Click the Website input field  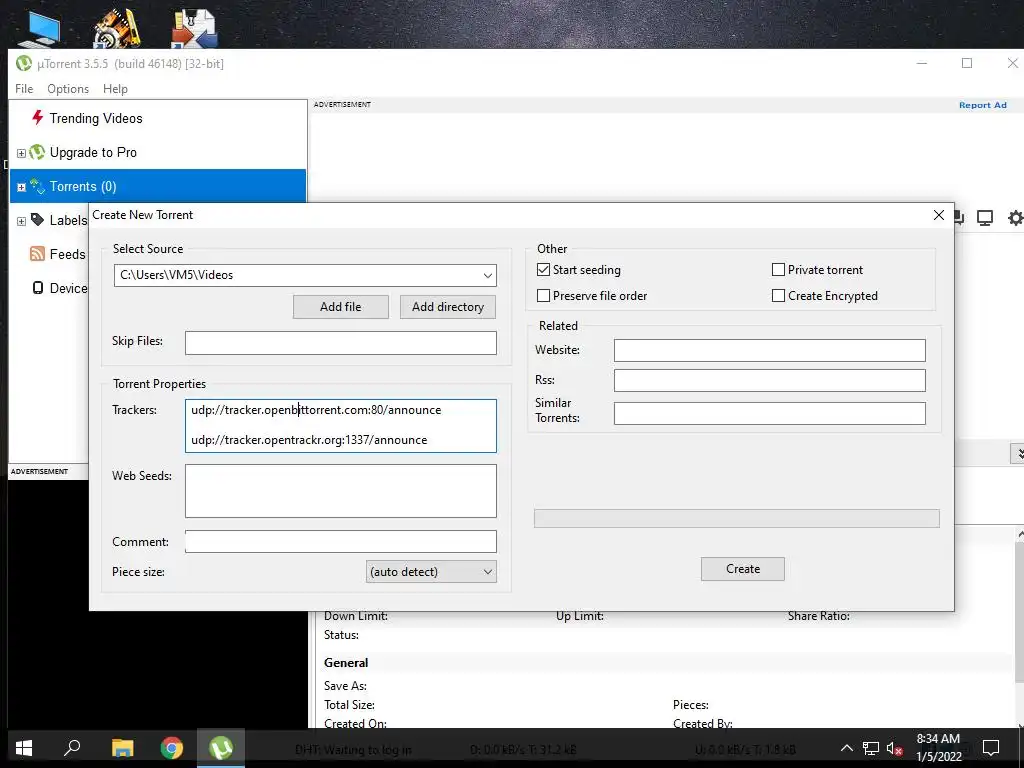[770, 350]
